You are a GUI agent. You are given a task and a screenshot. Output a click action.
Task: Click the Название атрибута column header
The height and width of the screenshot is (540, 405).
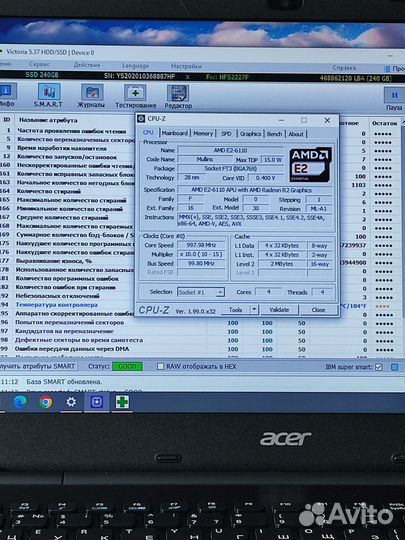(x=48, y=120)
